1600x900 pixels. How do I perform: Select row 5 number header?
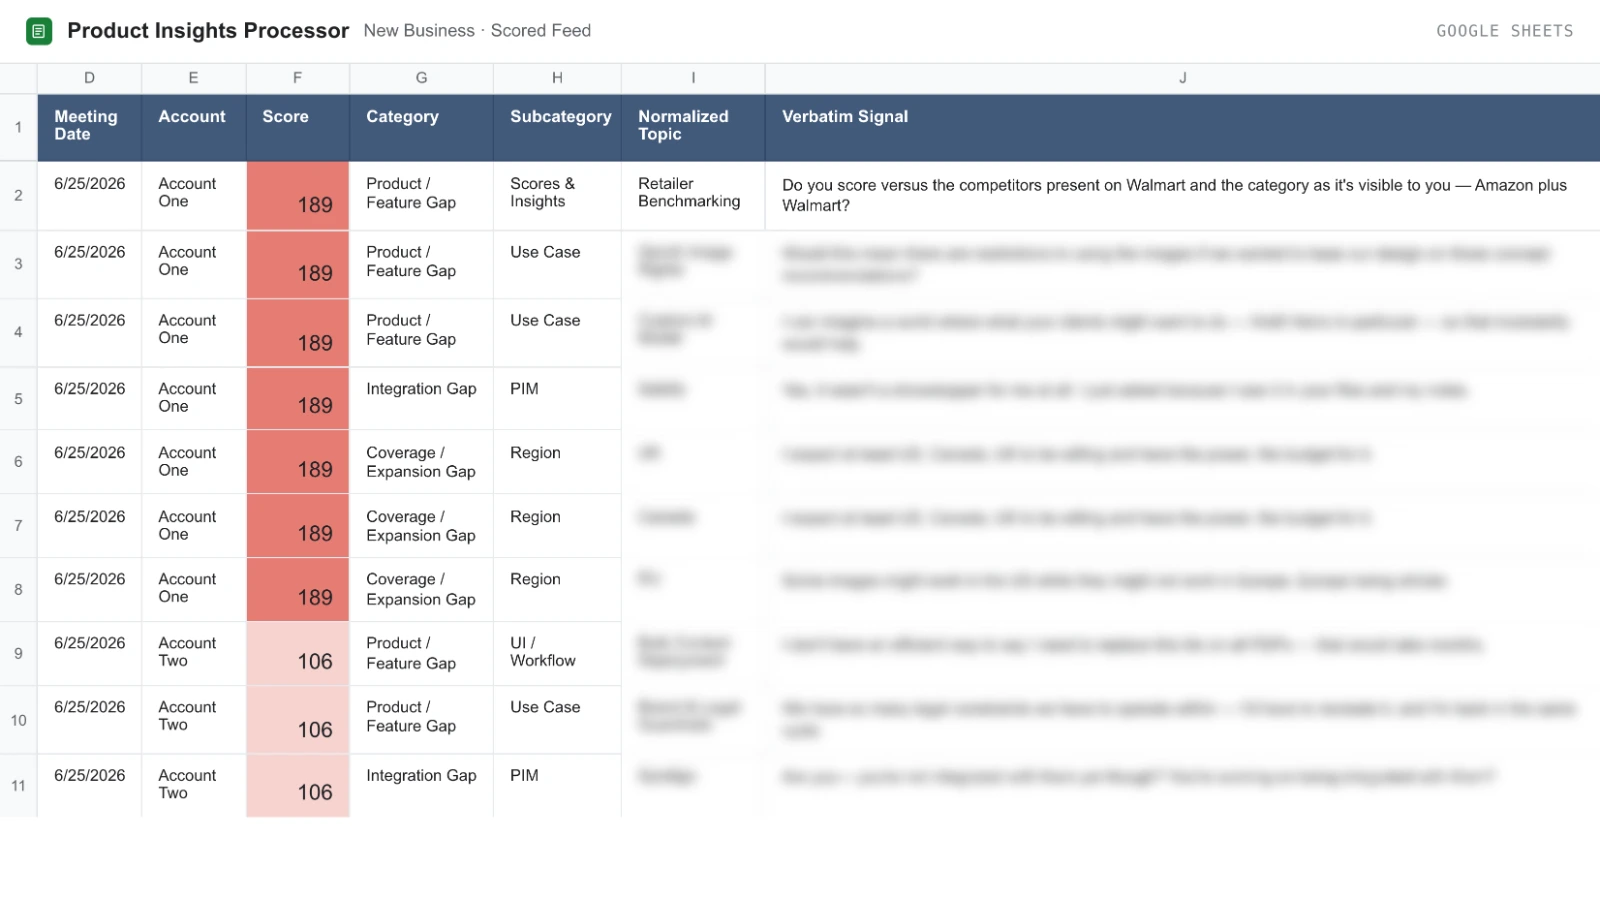click(x=18, y=398)
